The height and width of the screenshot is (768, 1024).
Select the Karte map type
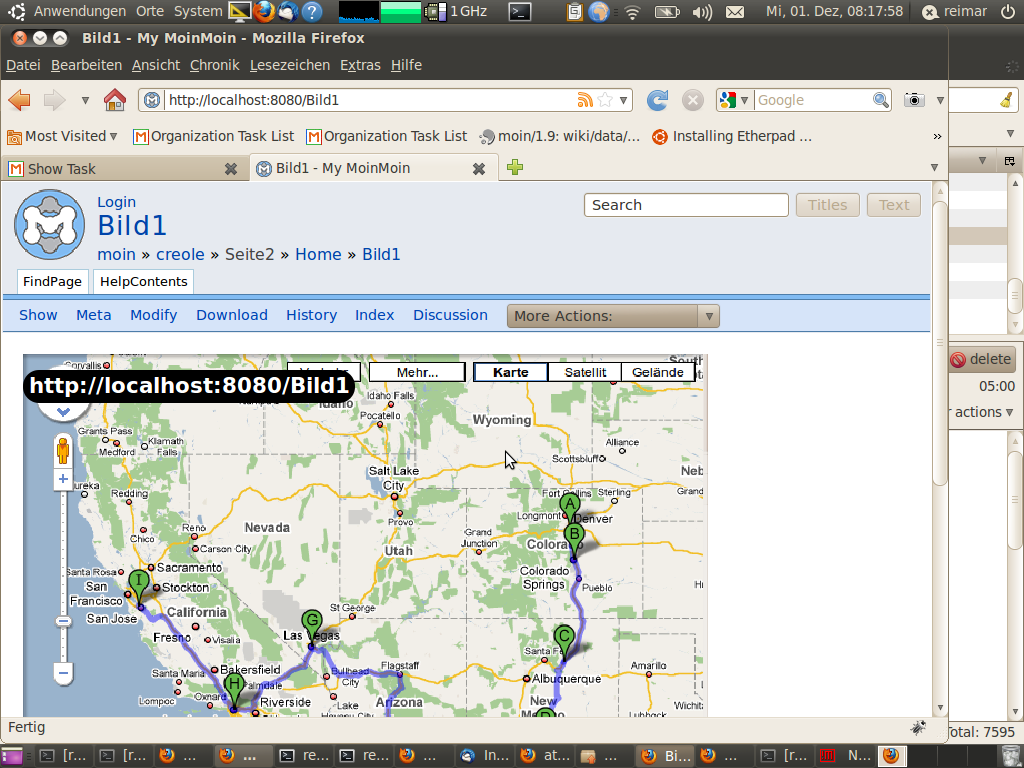coord(511,372)
